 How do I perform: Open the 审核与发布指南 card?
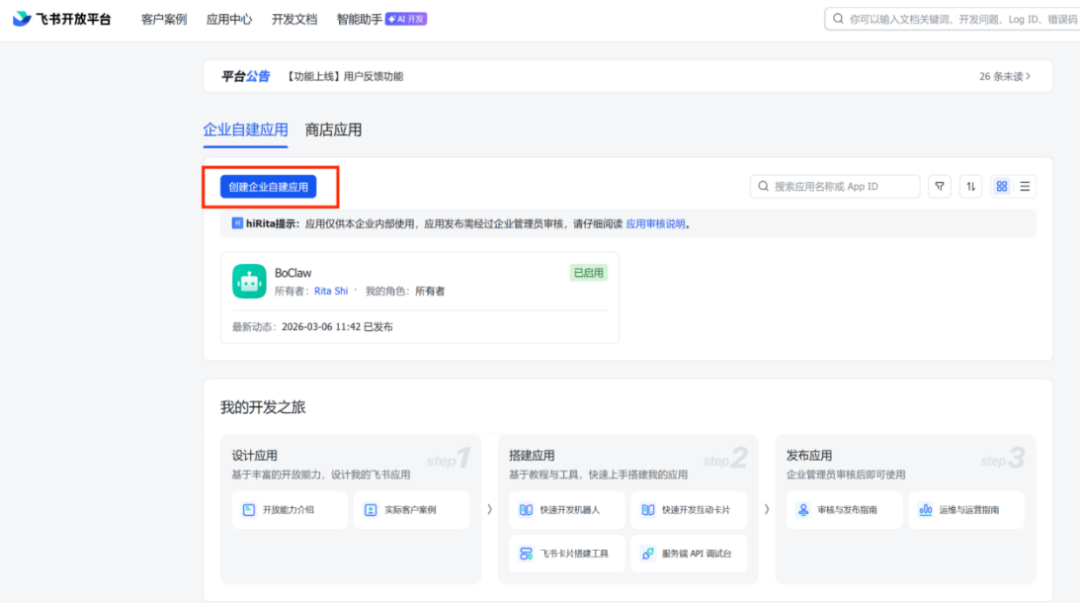[844, 510]
